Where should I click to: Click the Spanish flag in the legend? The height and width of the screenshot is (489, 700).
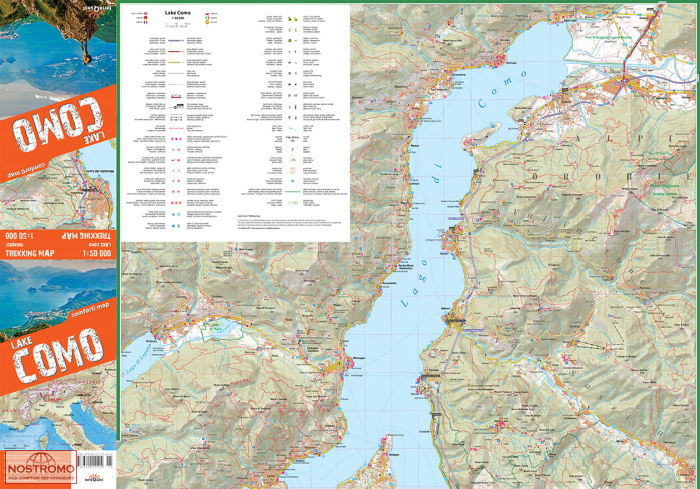pyautogui.click(x=207, y=22)
